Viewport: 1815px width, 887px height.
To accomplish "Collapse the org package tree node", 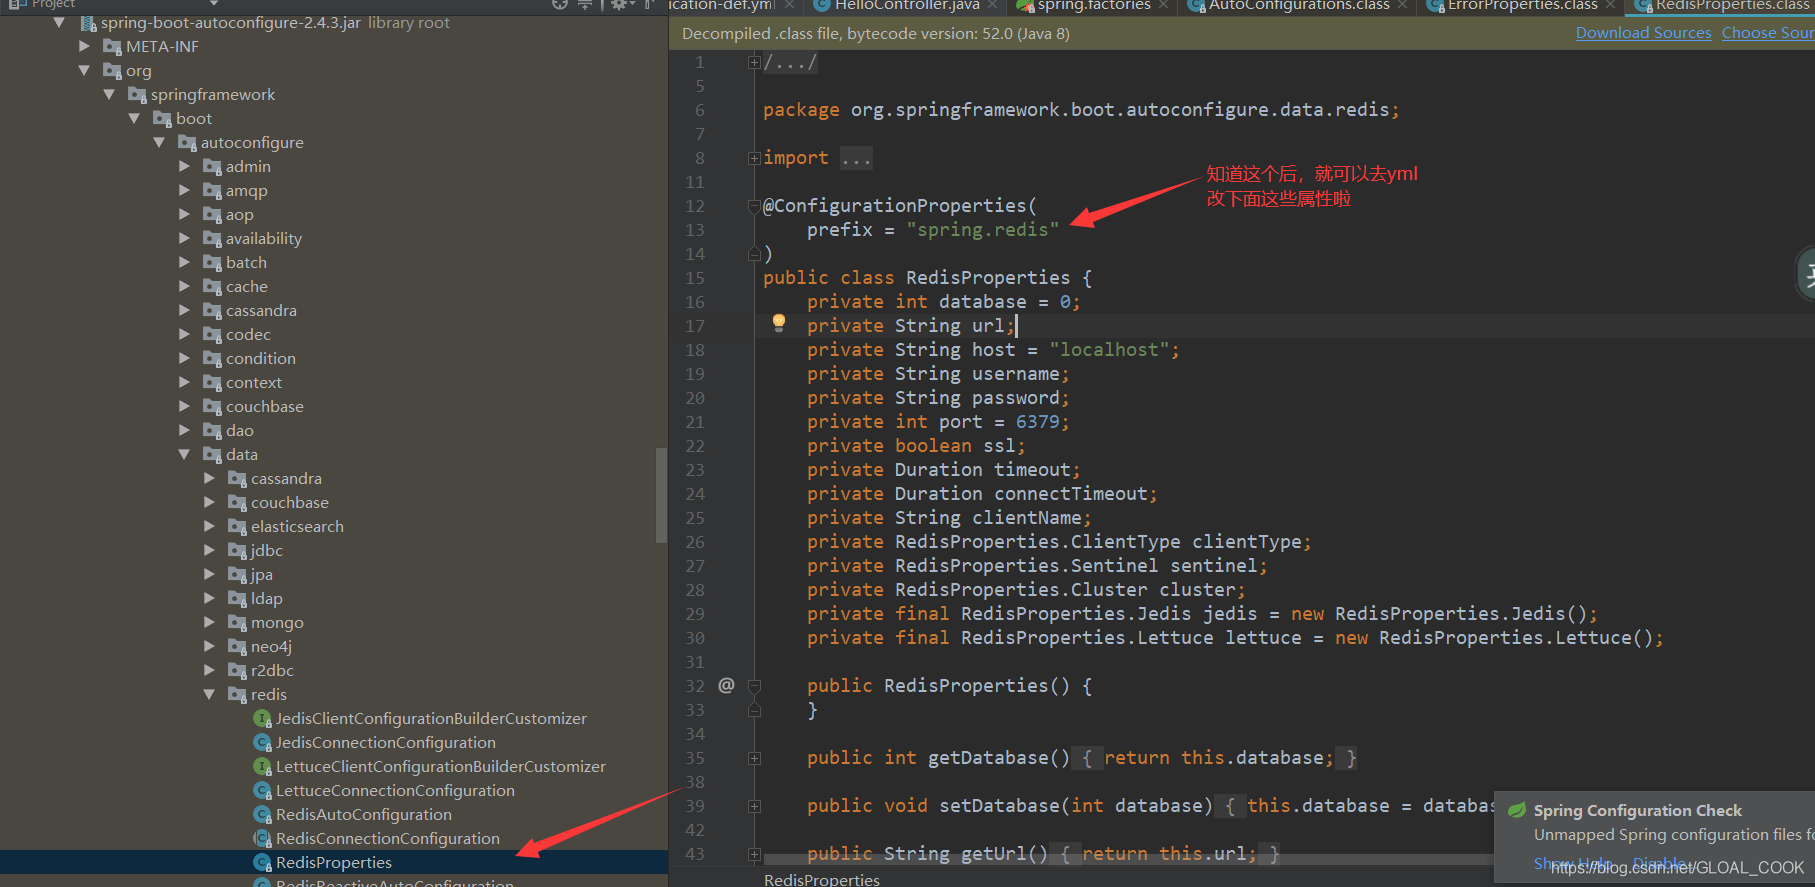I will click(x=84, y=70).
